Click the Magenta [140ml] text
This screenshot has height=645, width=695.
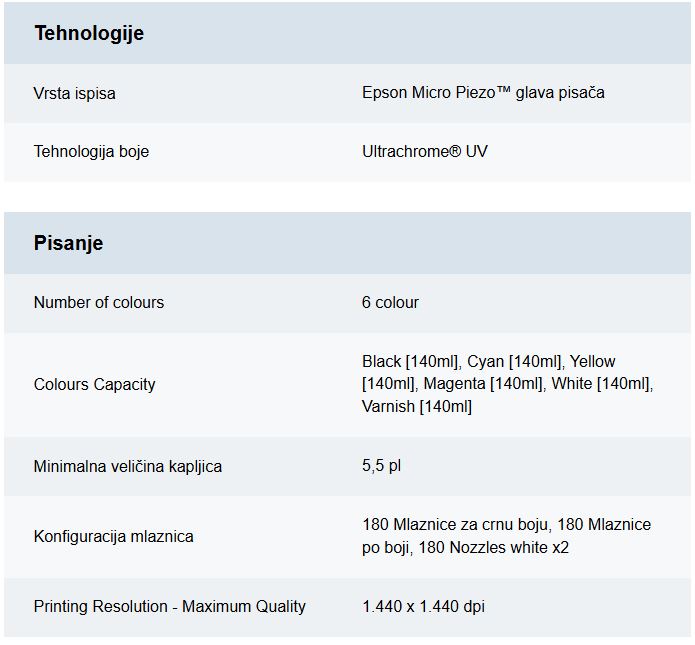click(x=483, y=383)
